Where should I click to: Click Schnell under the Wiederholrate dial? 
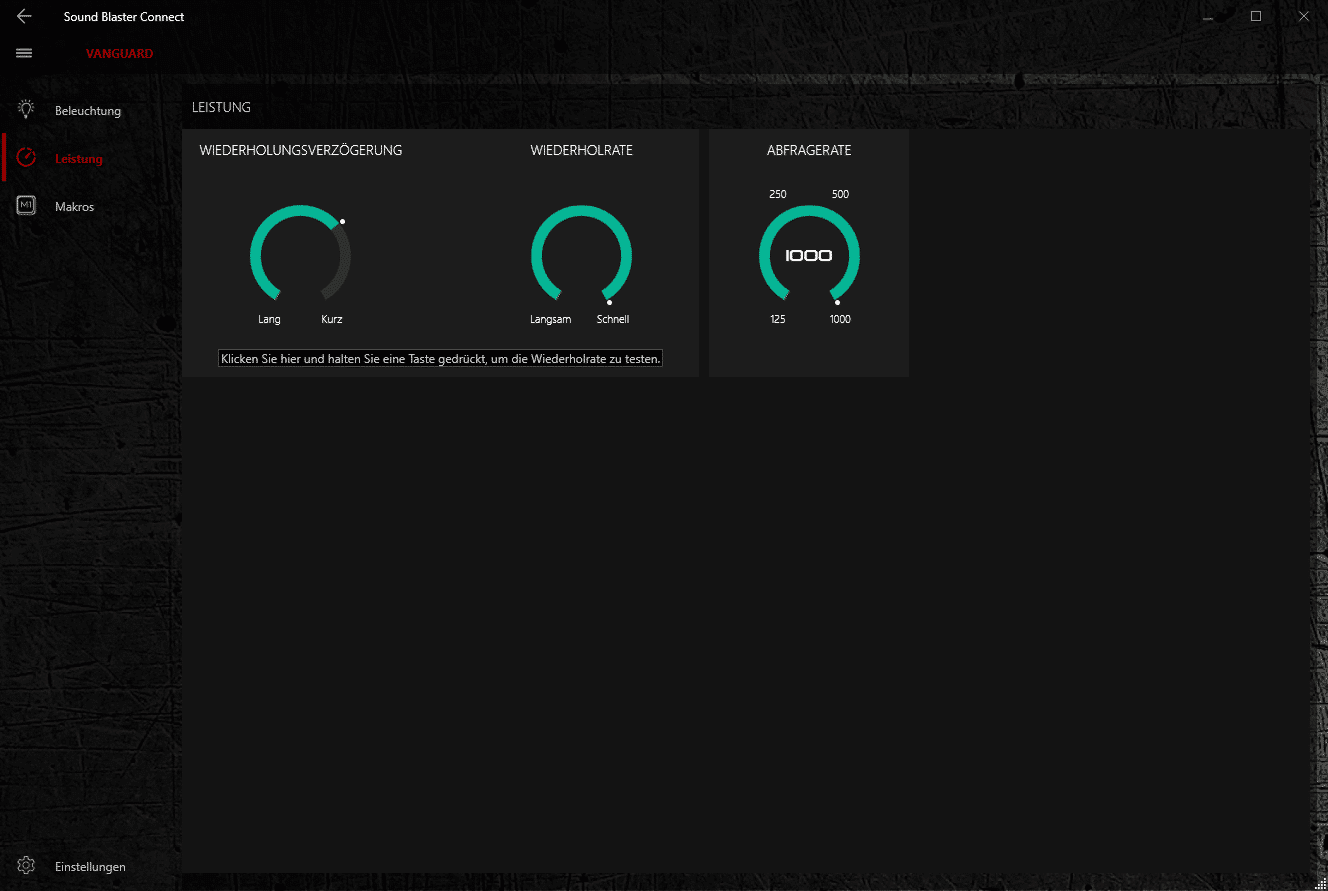[x=612, y=320]
